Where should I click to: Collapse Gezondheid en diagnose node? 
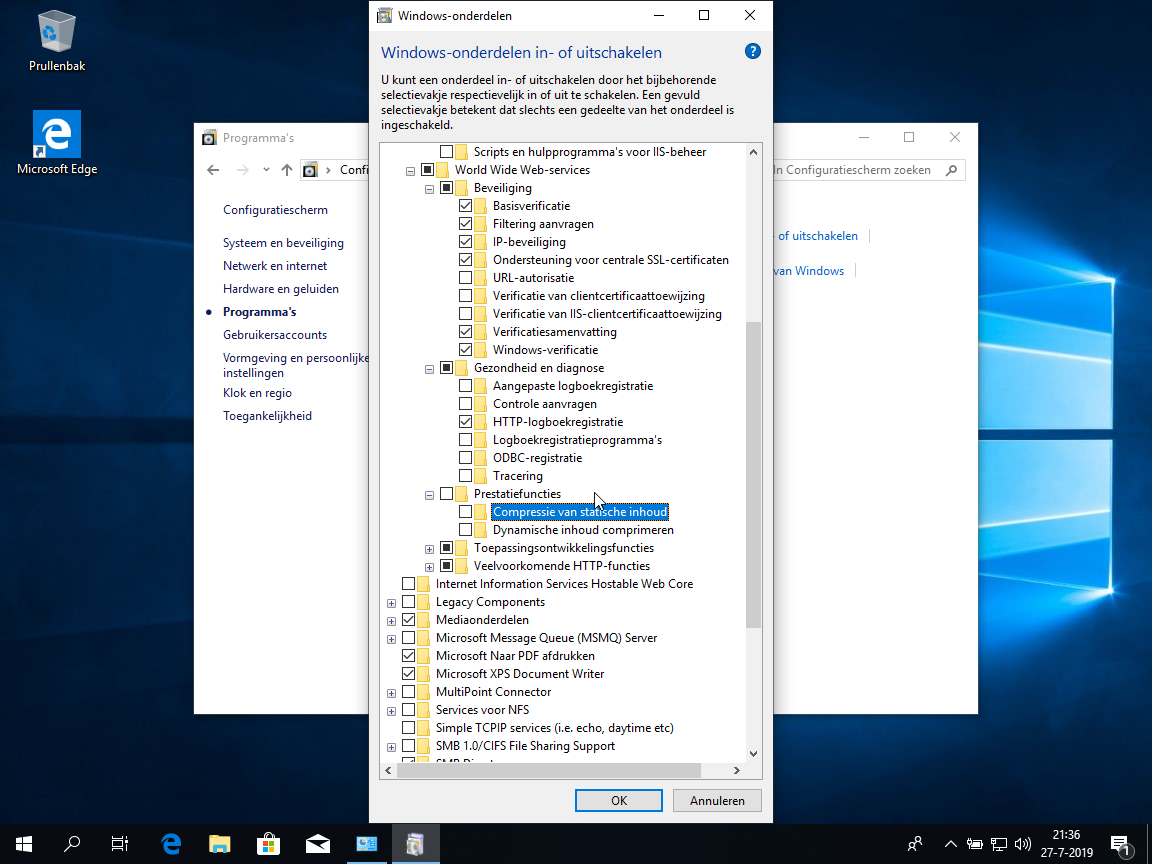coord(429,369)
